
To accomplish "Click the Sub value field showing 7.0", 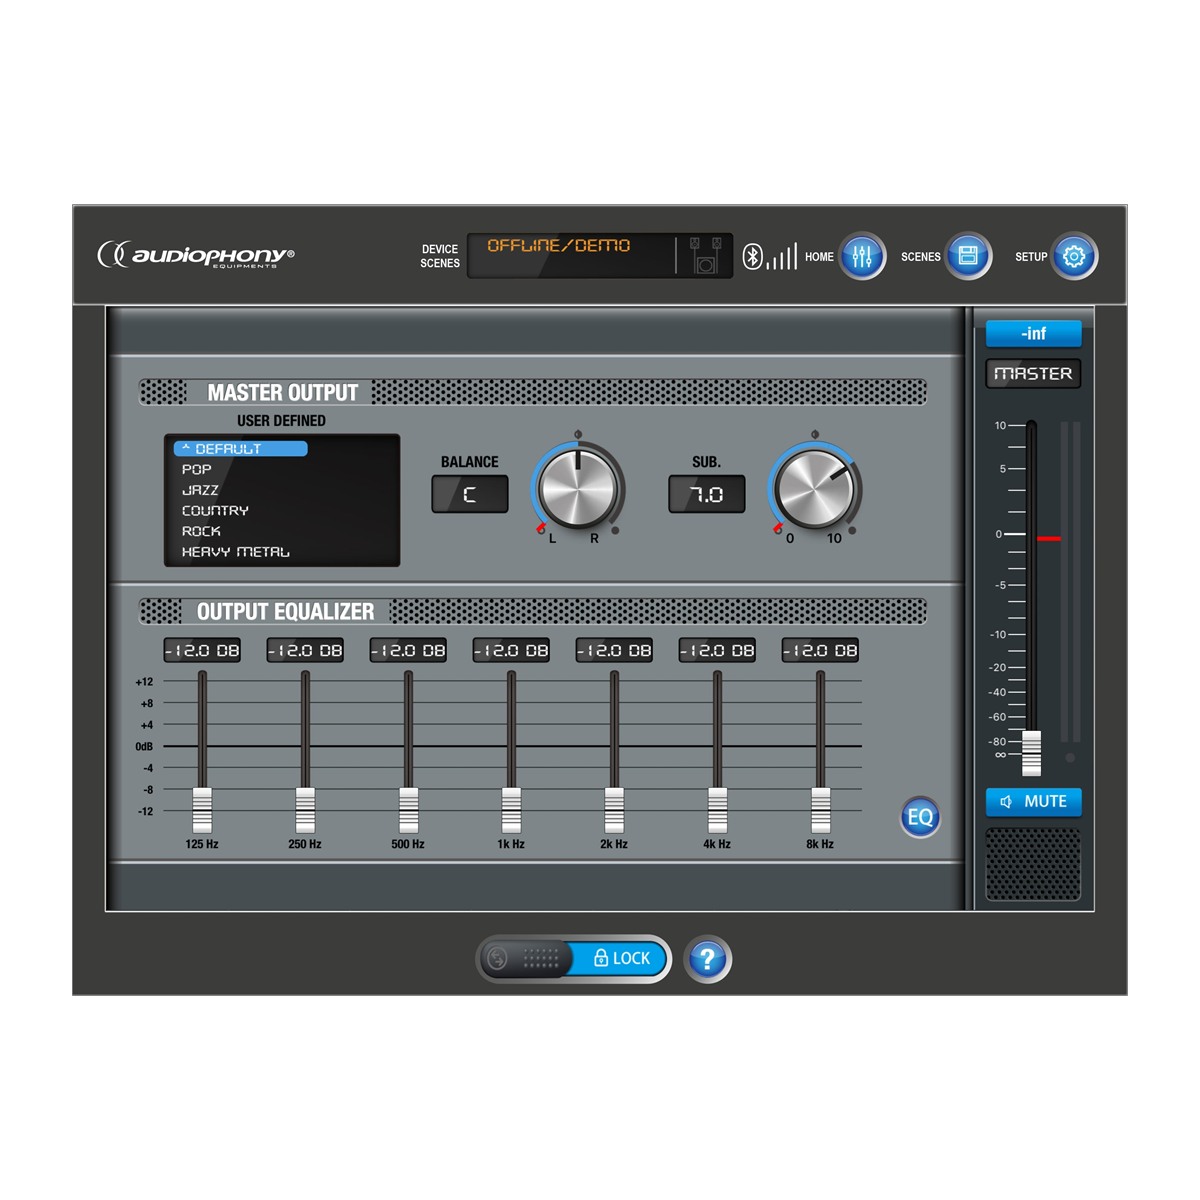I will coord(707,494).
